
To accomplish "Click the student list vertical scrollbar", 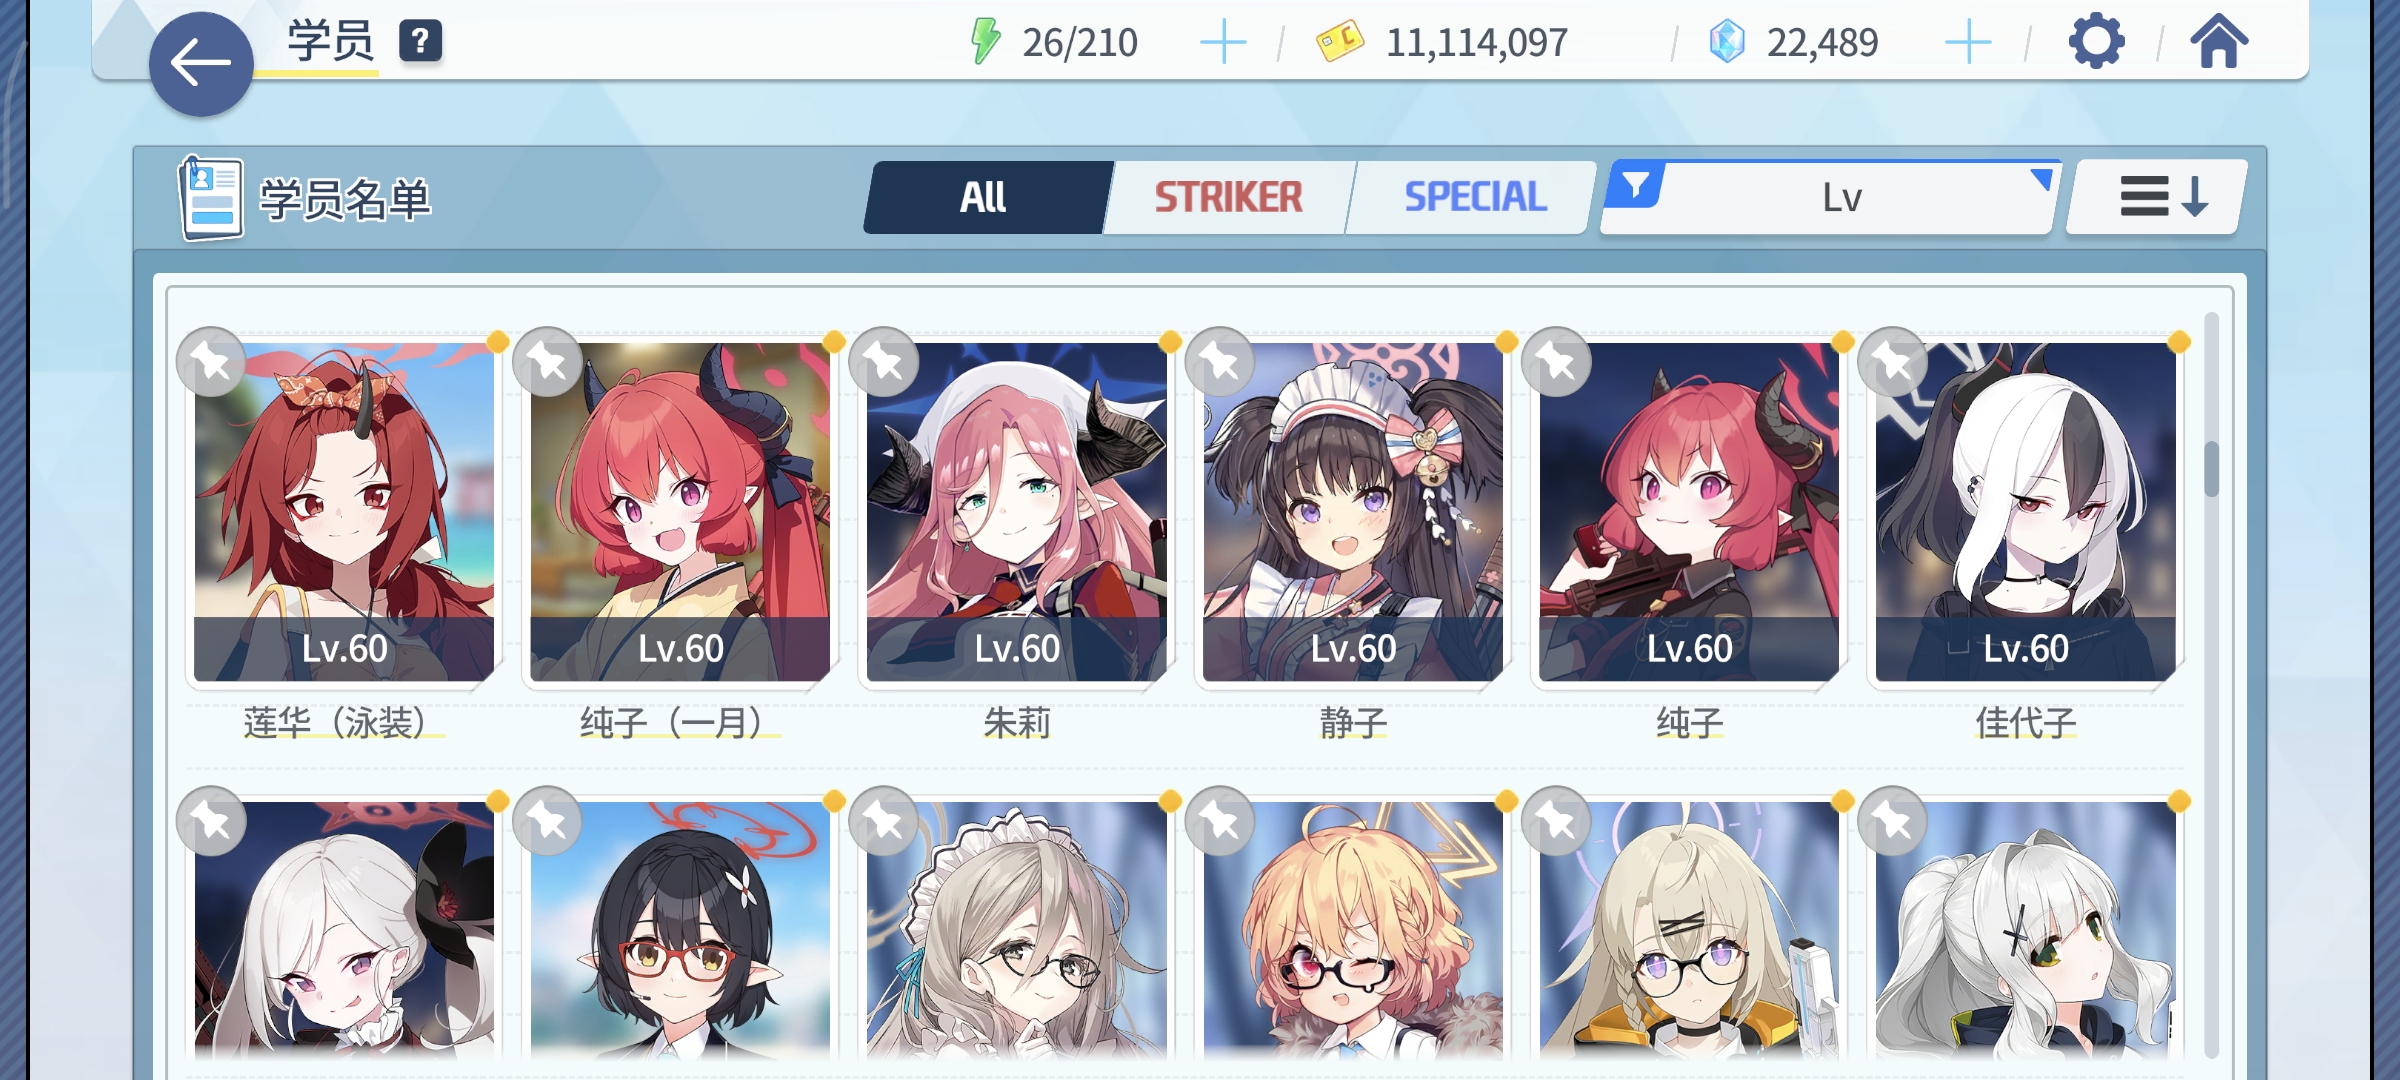I will pos(2211,685).
